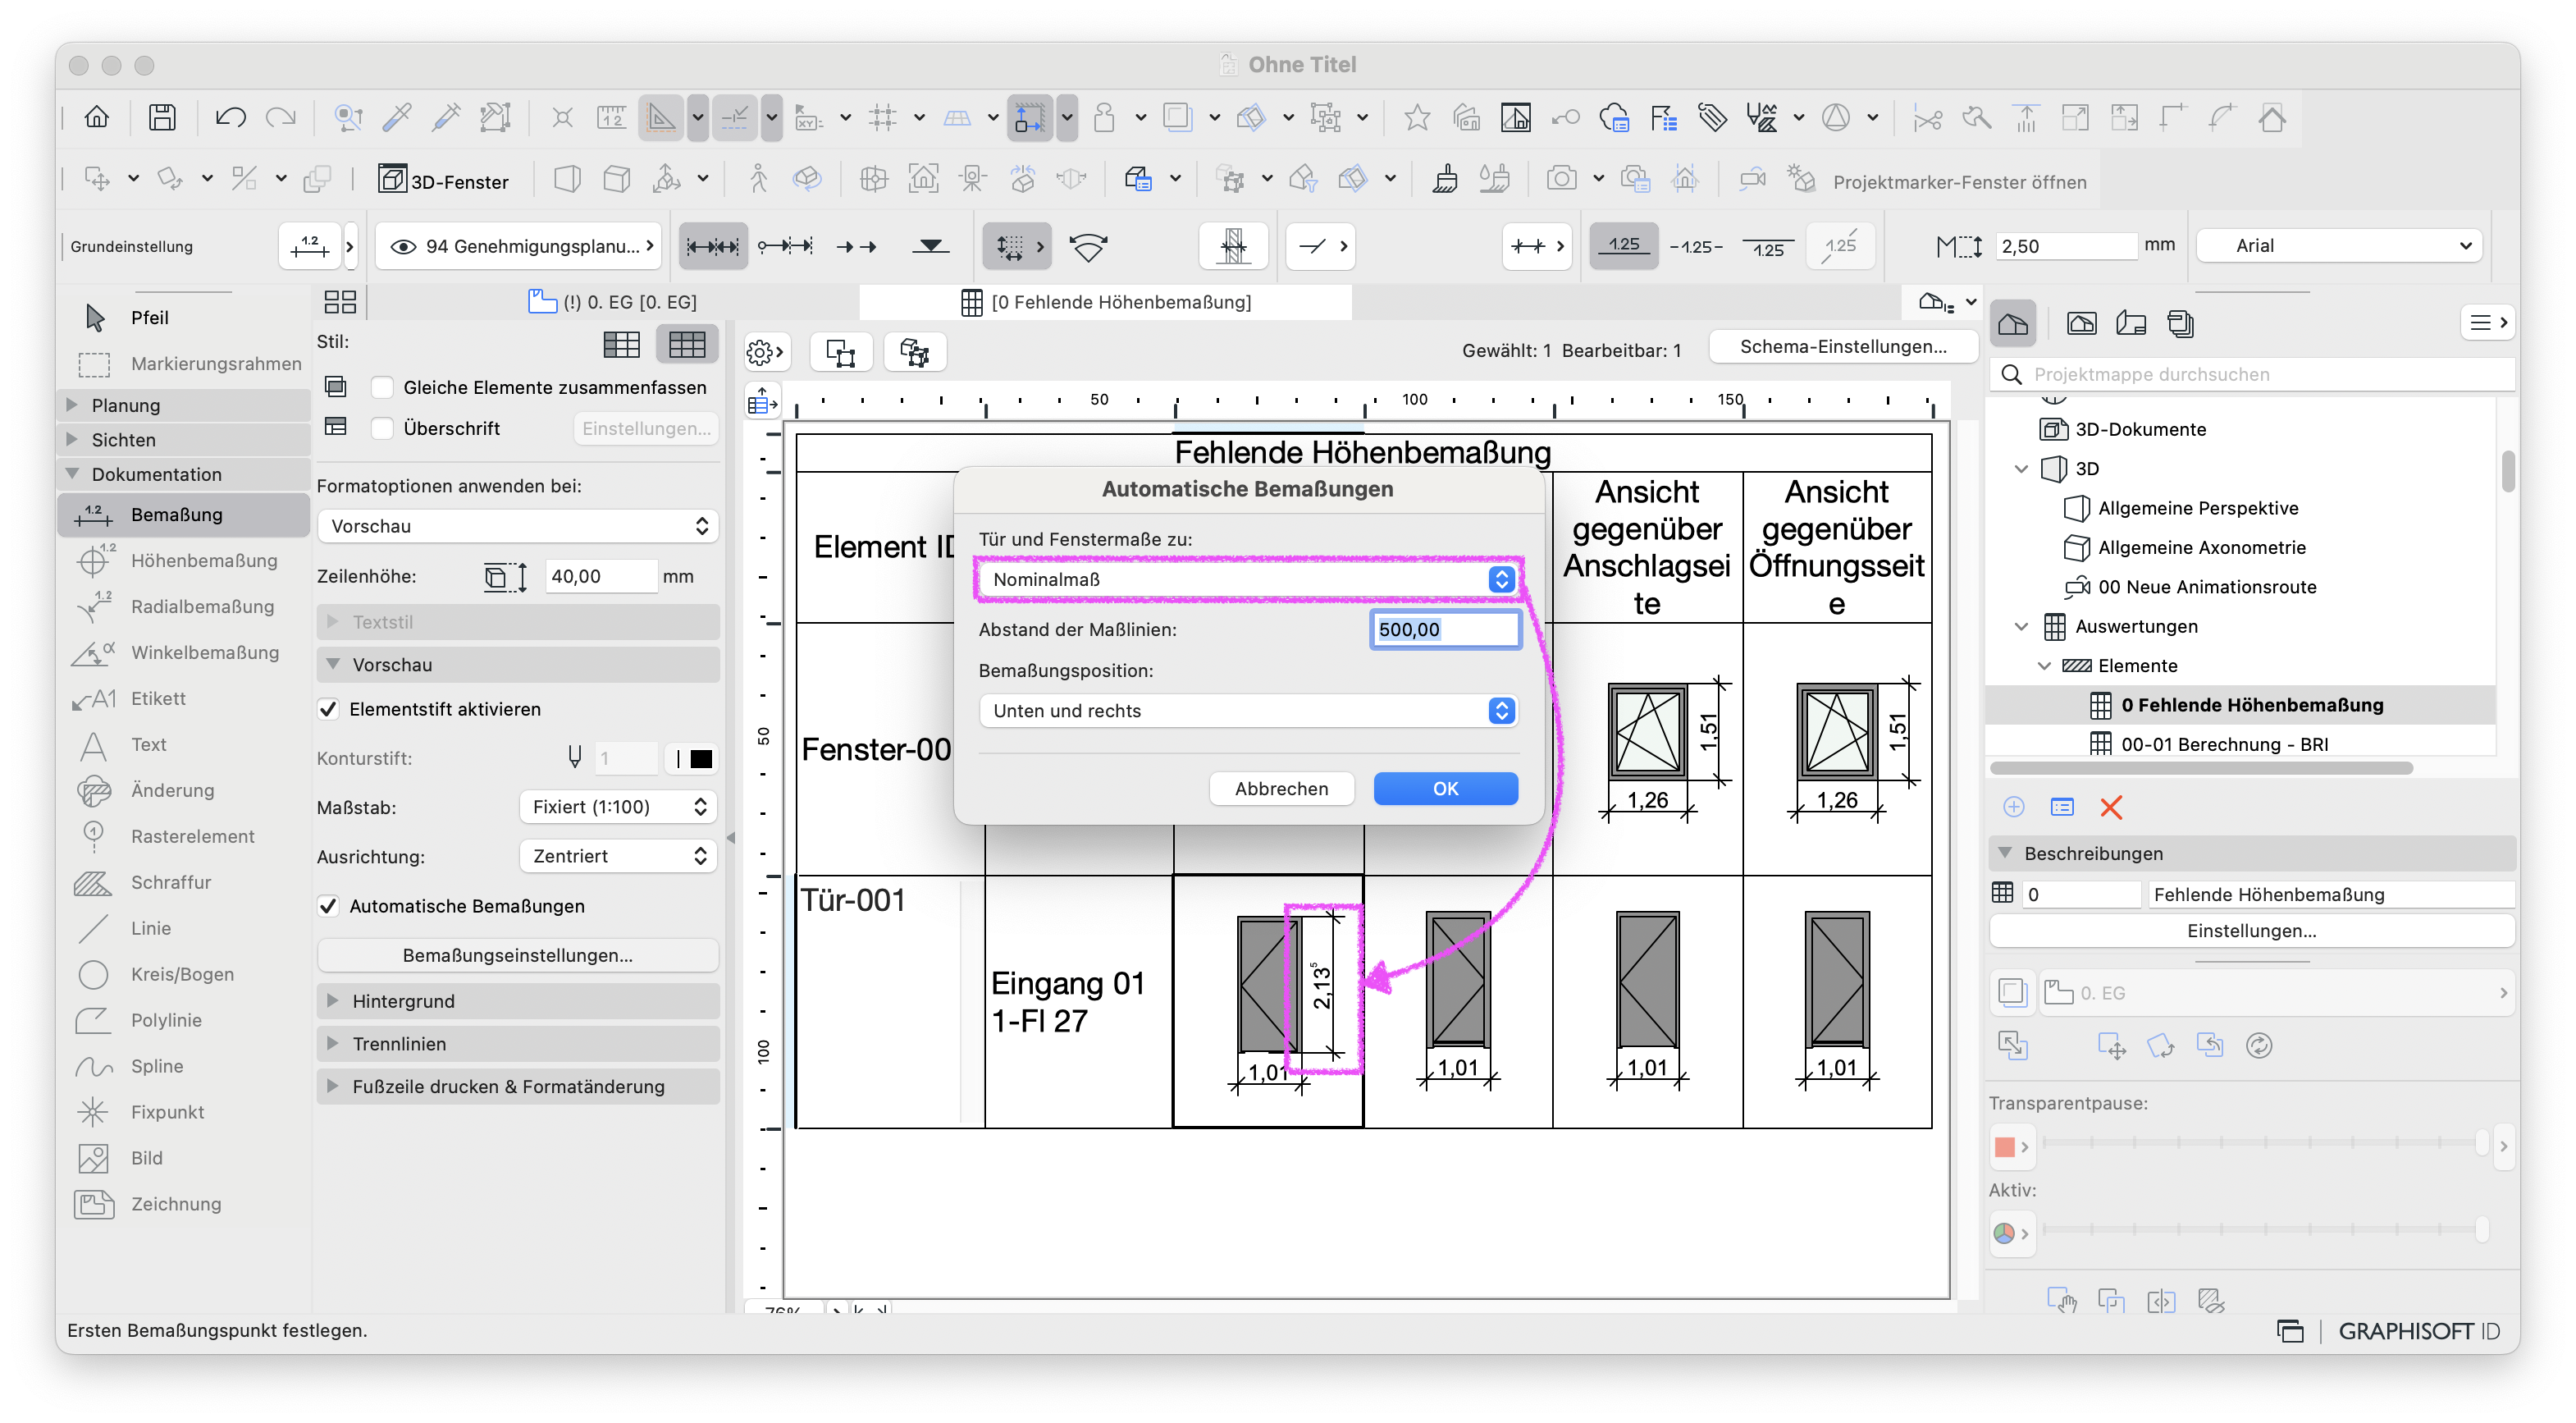Click the linear dimension method icon
The image size is (2576, 1423).
click(712, 246)
